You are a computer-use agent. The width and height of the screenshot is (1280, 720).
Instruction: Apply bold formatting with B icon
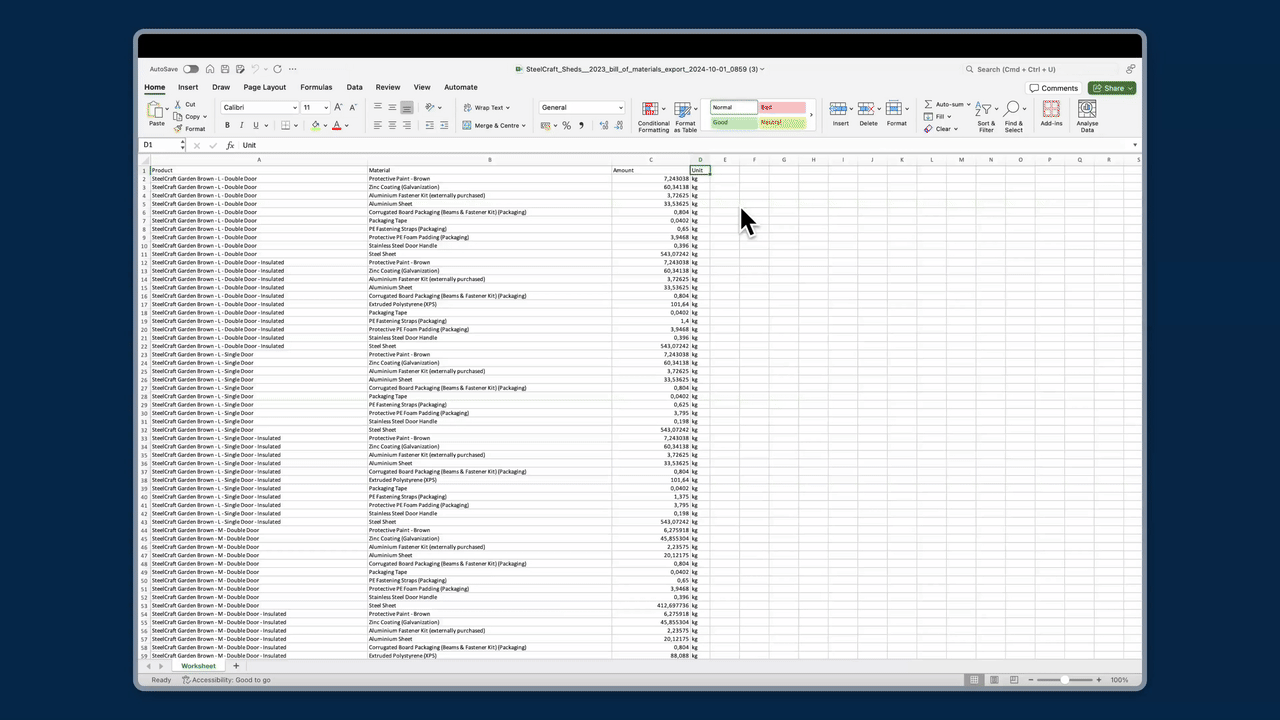(x=227, y=126)
